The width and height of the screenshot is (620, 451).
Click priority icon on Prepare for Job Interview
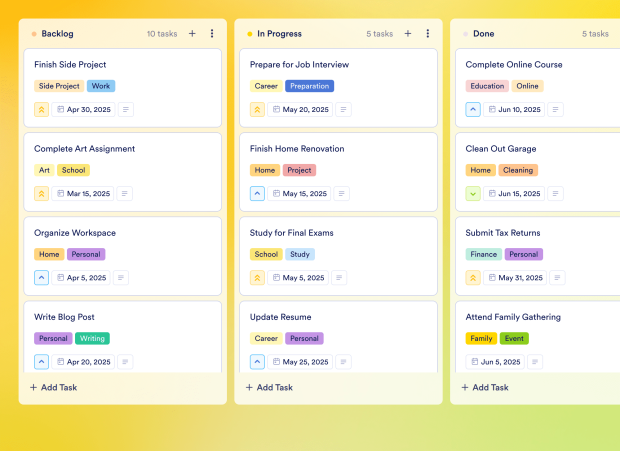pyautogui.click(x=257, y=109)
